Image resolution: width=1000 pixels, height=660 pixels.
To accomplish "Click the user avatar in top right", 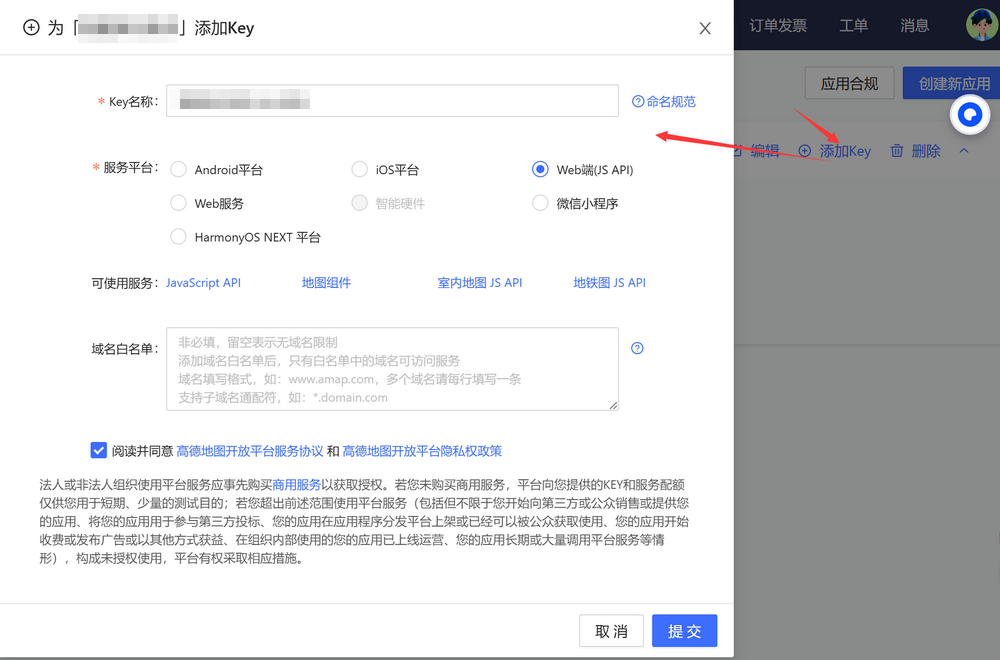I will click(x=981, y=25).
